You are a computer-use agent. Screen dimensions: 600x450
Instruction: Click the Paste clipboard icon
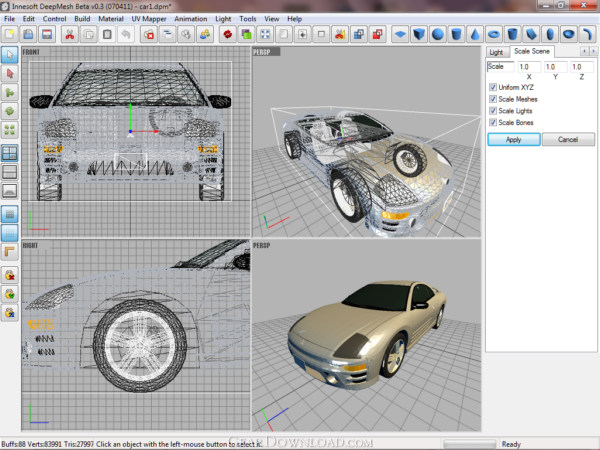point(107,34)
